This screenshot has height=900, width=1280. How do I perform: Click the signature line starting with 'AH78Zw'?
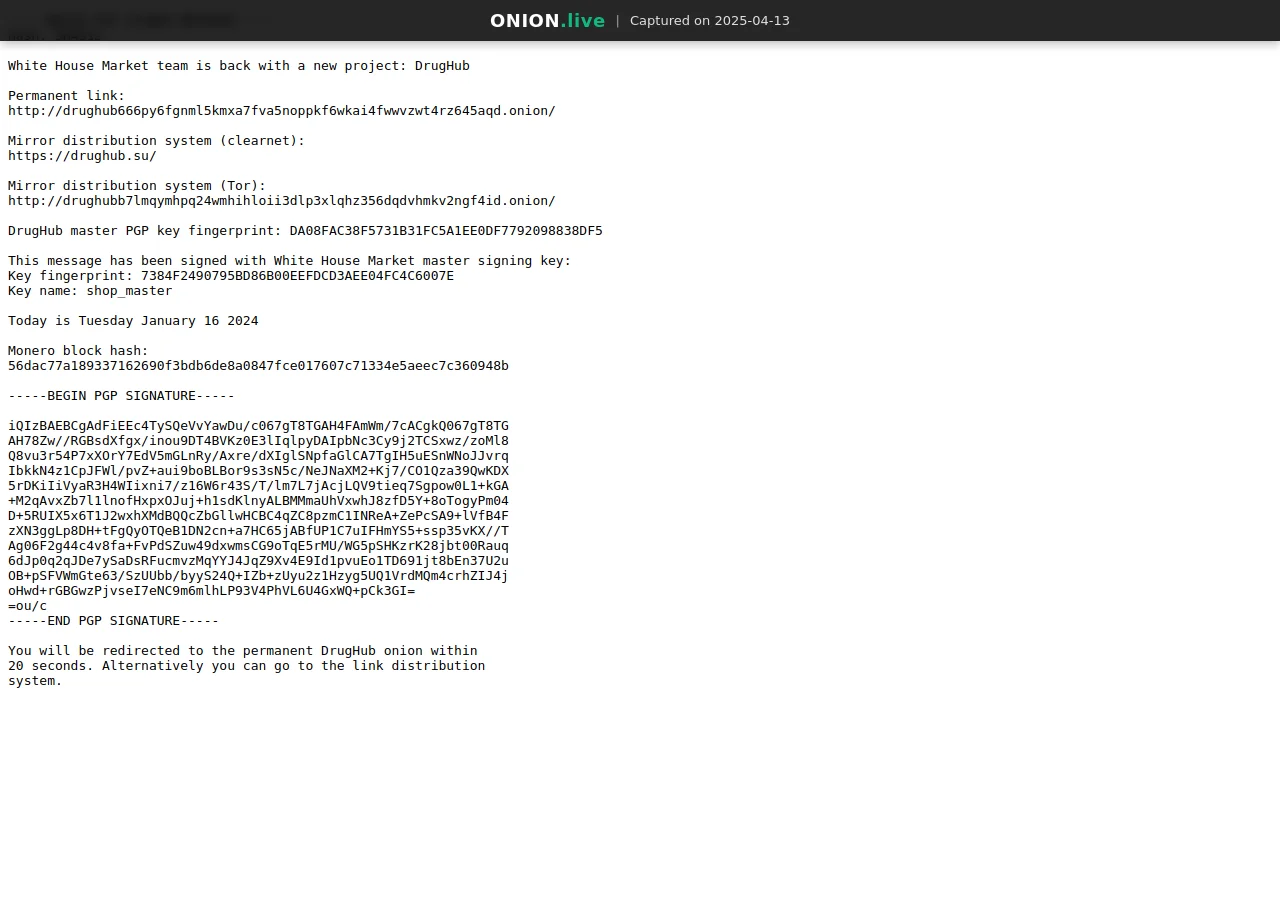(258, 441)
